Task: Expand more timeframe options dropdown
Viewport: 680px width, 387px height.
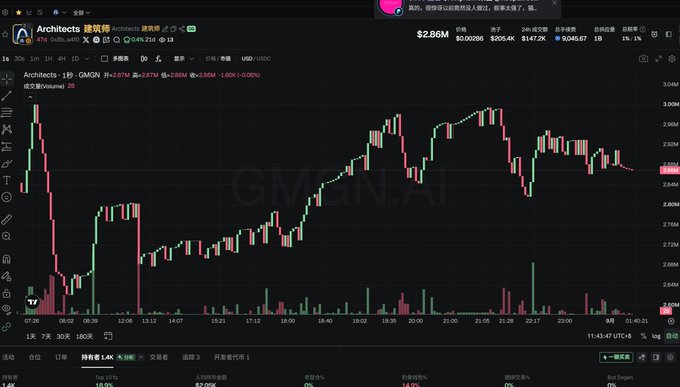Action: pyautogui.click(x=87, y=59)
